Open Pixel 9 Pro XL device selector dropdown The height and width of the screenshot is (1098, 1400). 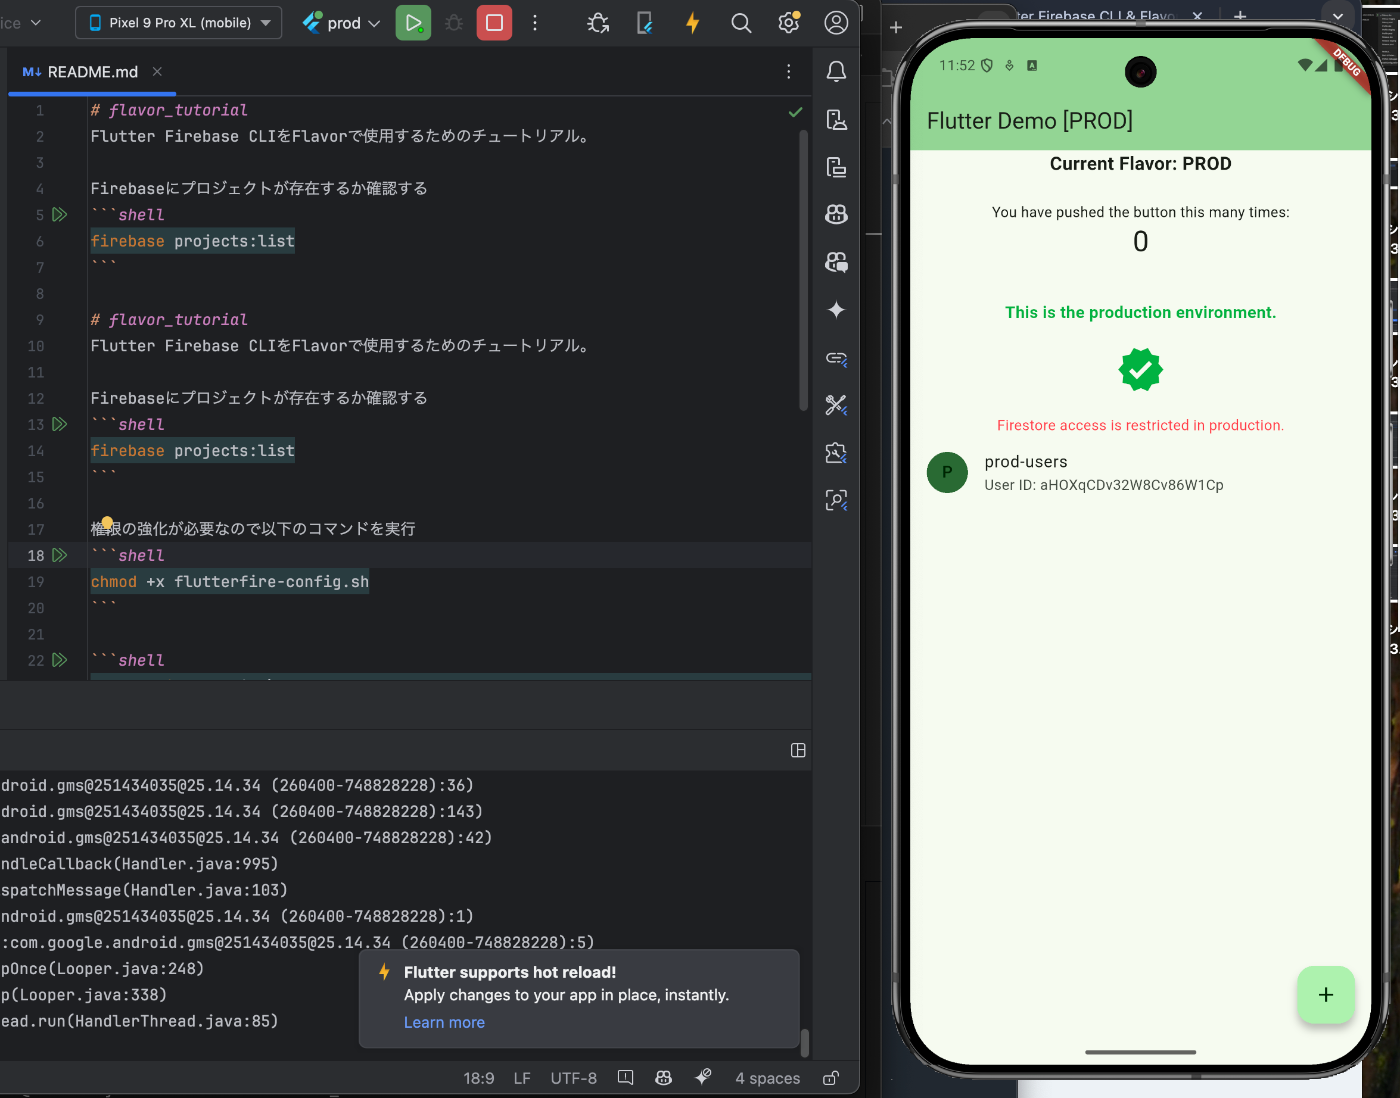(179, 23)
